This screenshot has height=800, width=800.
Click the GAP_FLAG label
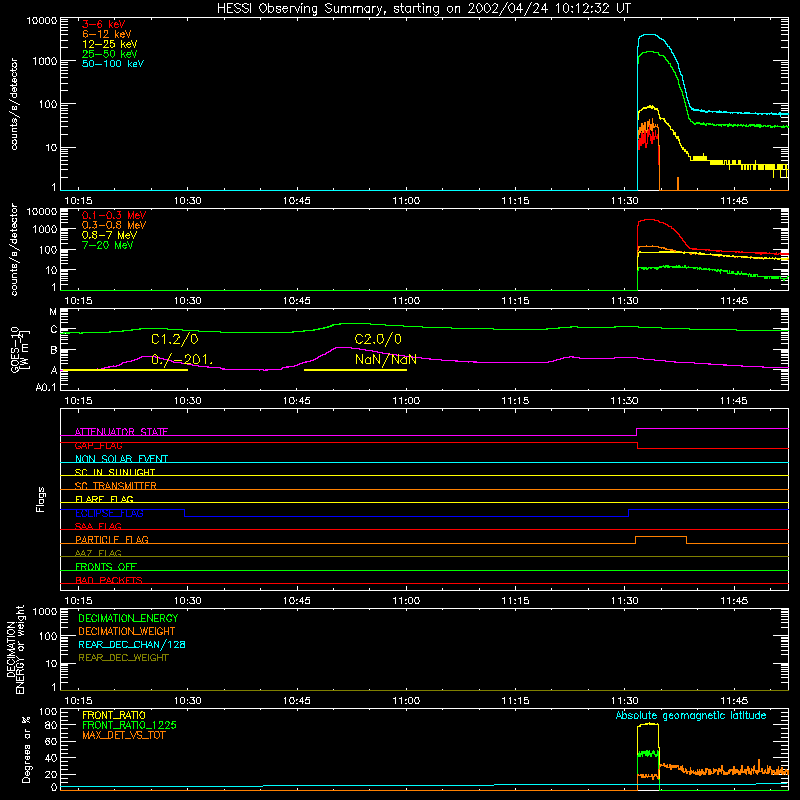[x=98, y=446]
